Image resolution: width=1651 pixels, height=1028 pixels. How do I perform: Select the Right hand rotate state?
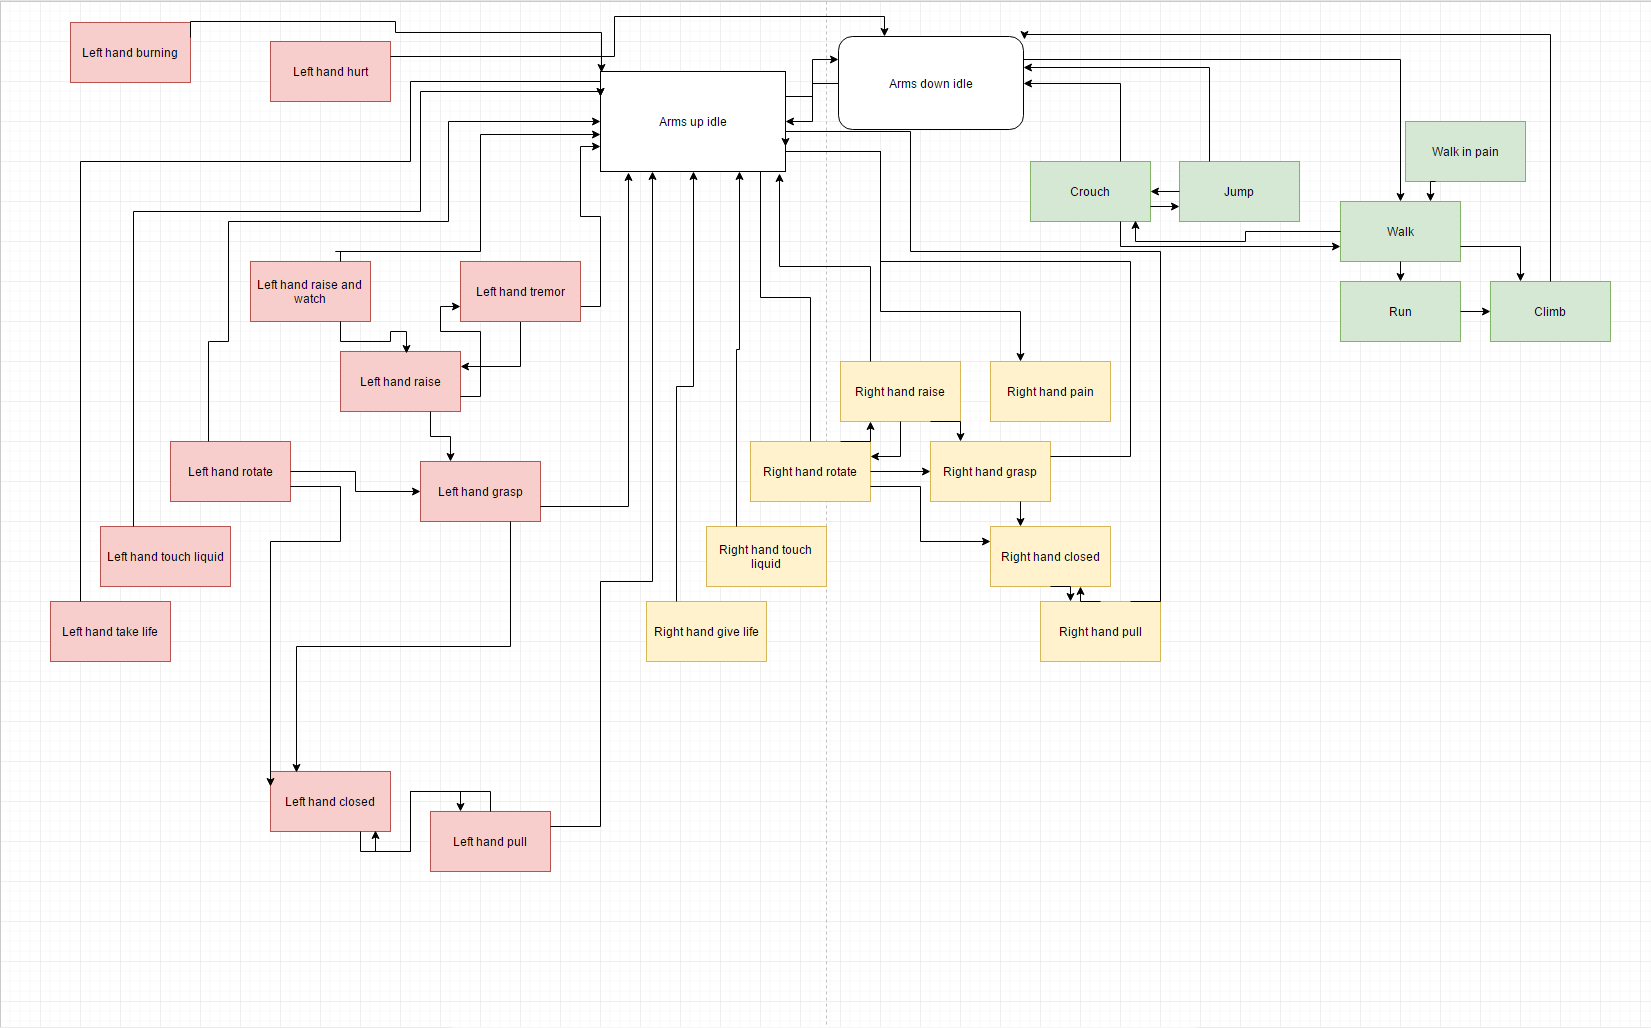[810, 471]
